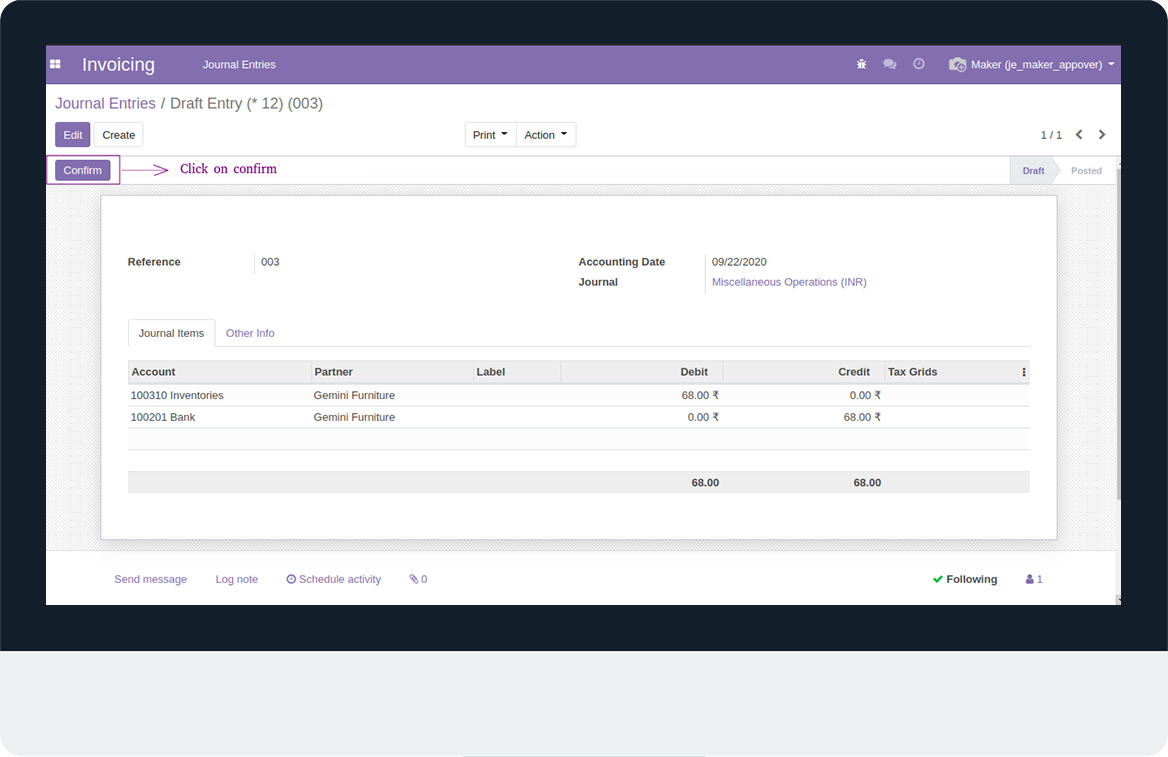
Task: Expand the Print dropdown
Action: click(490, 135)
